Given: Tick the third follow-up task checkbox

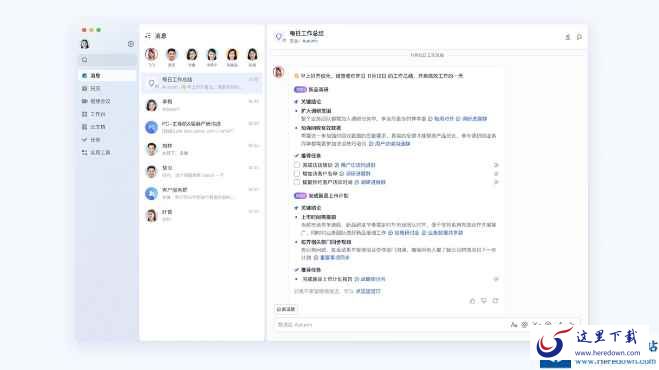Looking at the screenshot, I should pyautogui.click(x=297, y=182).
